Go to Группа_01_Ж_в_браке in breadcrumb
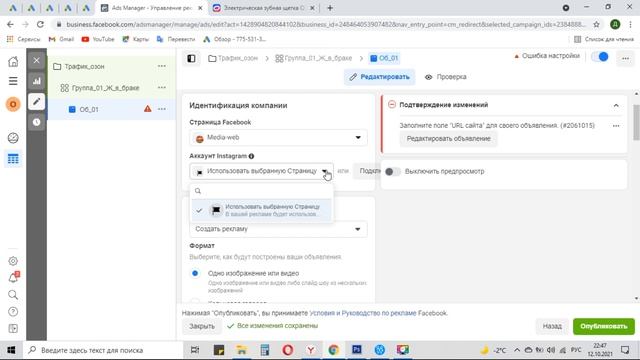Screen dimensions: 640x360 313,58
